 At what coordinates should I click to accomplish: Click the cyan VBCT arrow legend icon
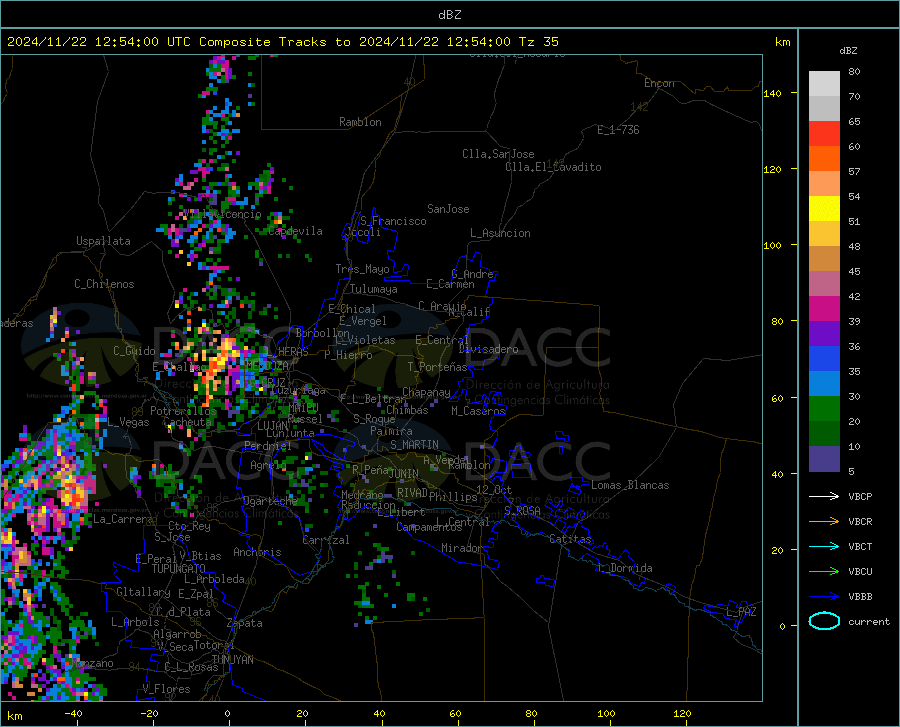pyautogui.click(x=824, y=546)
